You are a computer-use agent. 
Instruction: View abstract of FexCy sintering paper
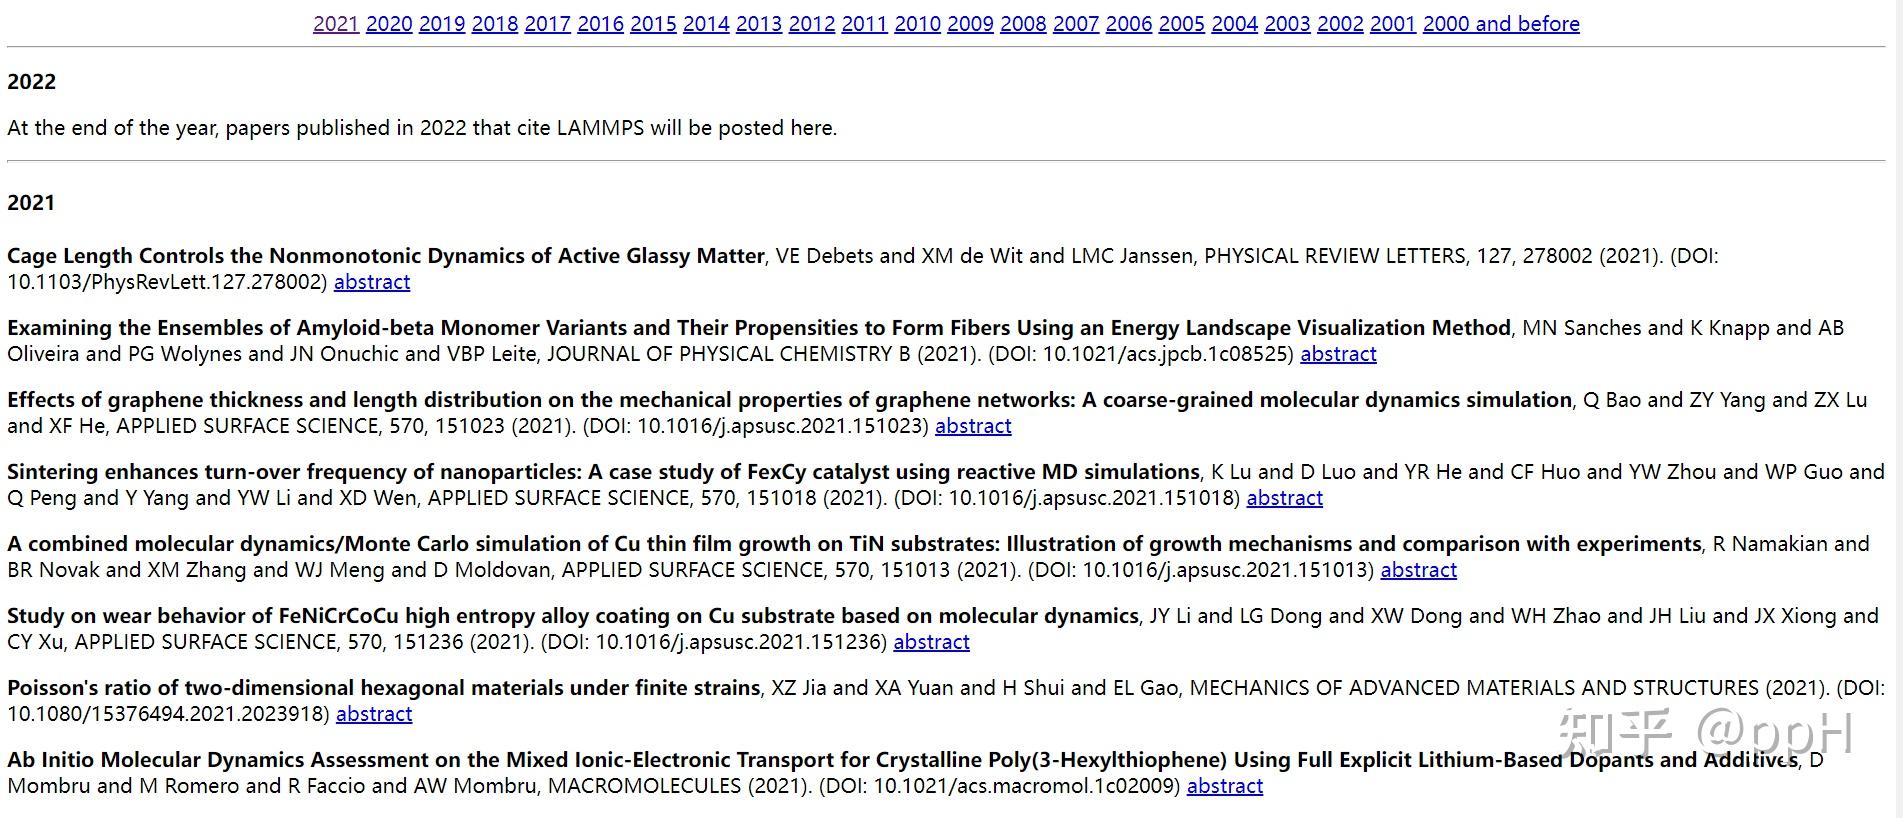[1284, 498]
